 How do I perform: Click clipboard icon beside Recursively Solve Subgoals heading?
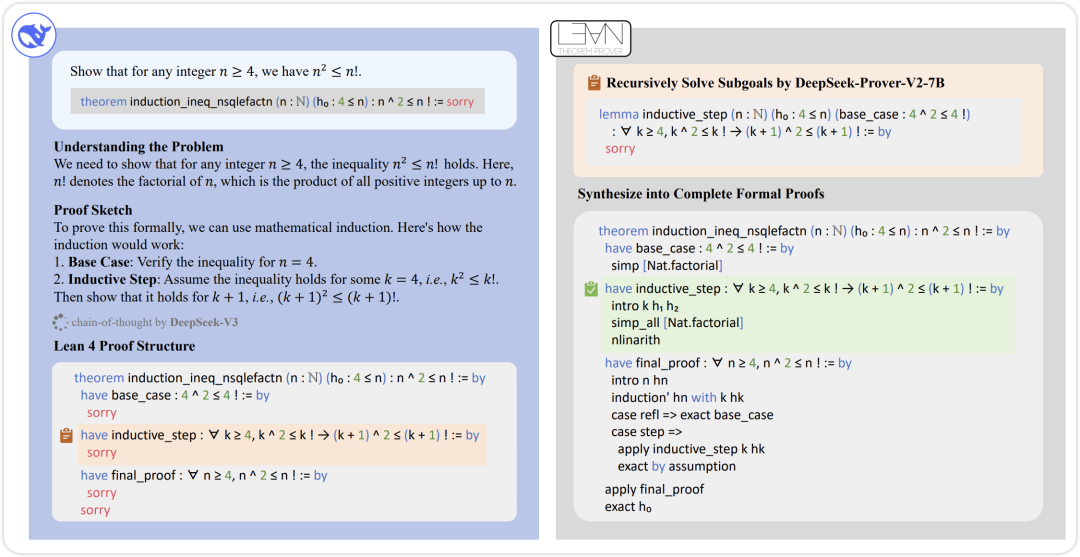[594, 83]
